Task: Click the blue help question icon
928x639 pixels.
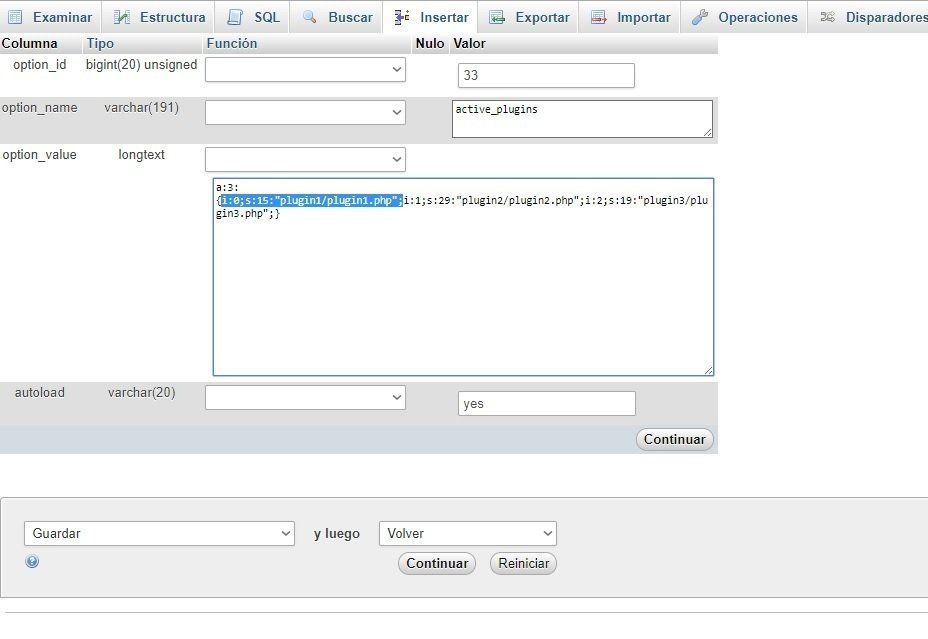Action: point(32,562)
